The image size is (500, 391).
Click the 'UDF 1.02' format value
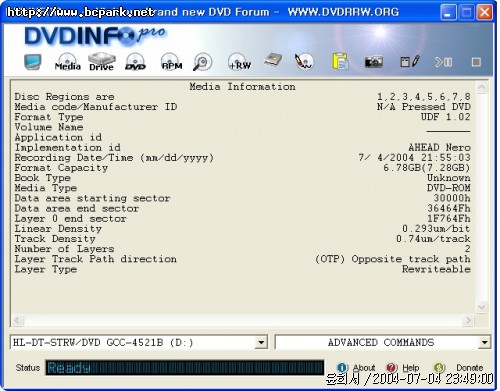(x=446, y=117)
